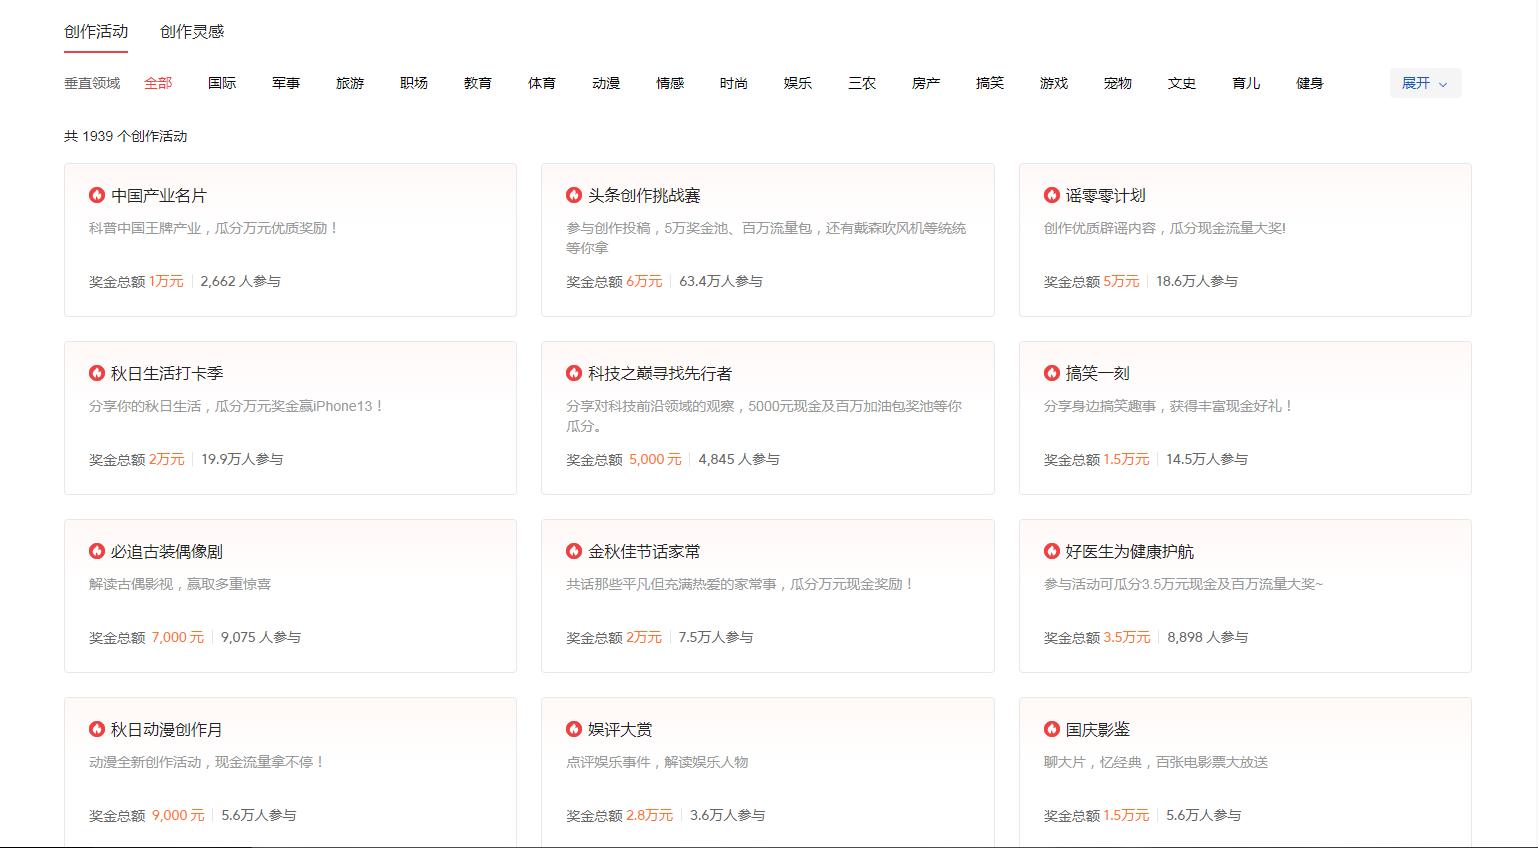The image size is (1538, 848).
Task: Switch to the 创作灵感 tab
Action: [189, 32]
